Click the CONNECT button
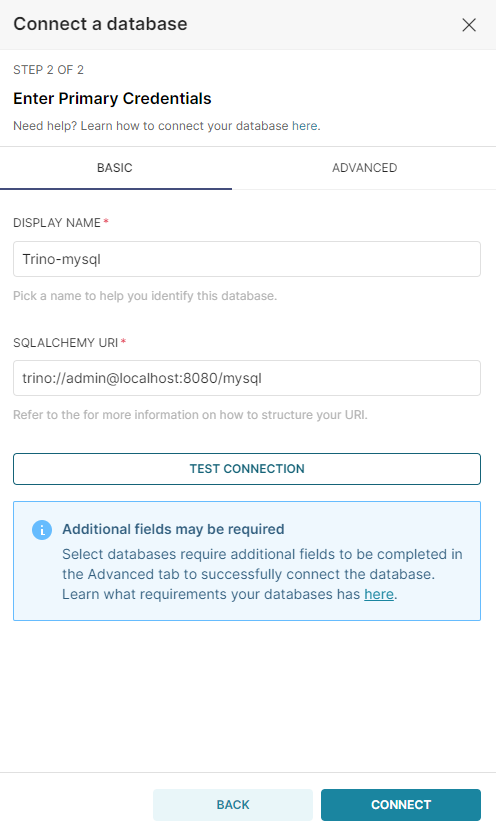Screen dimensions: 496x835 click(401, 805)
